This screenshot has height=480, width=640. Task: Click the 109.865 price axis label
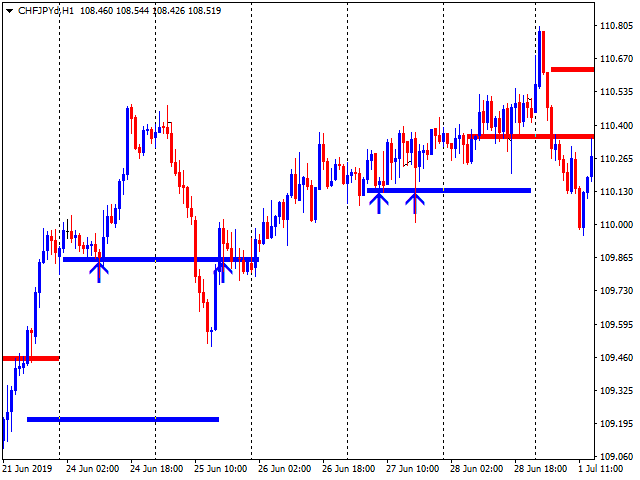point(616,258)
